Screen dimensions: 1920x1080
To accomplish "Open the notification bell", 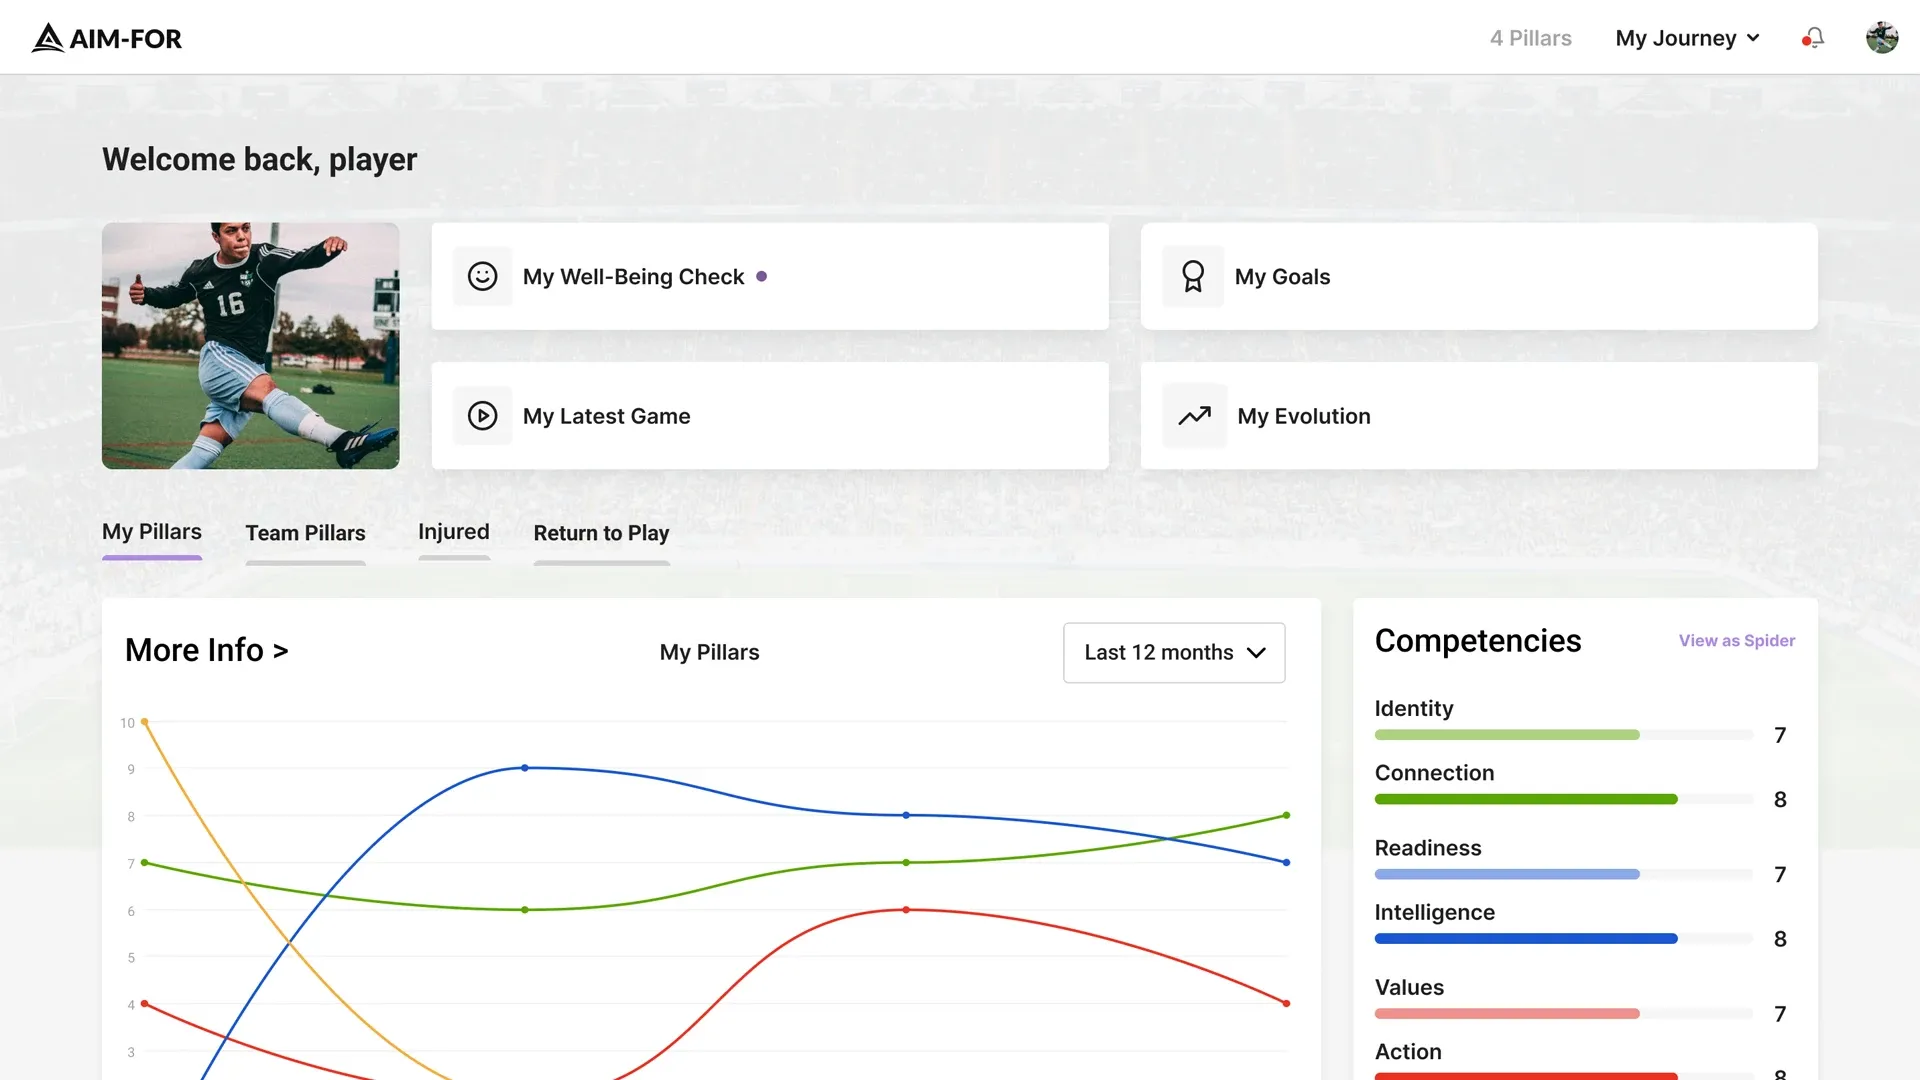I will click(x=1812, y=37).
